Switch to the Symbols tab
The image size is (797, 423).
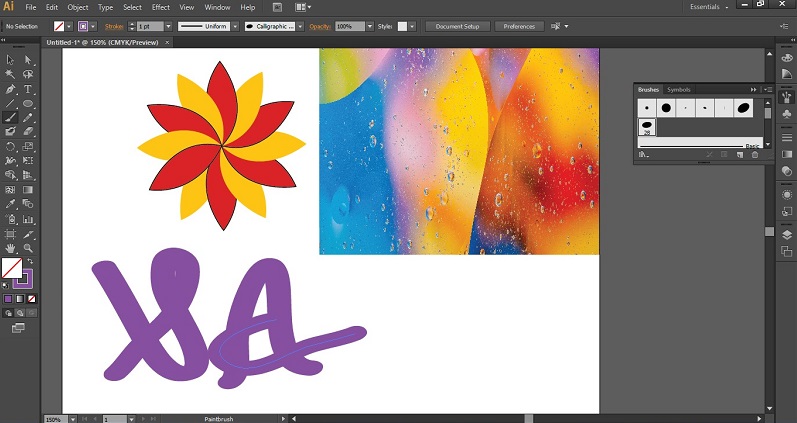[x=678, y=90]
